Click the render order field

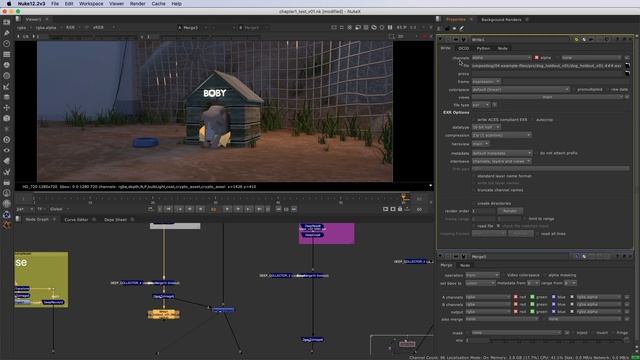(484, 211)
